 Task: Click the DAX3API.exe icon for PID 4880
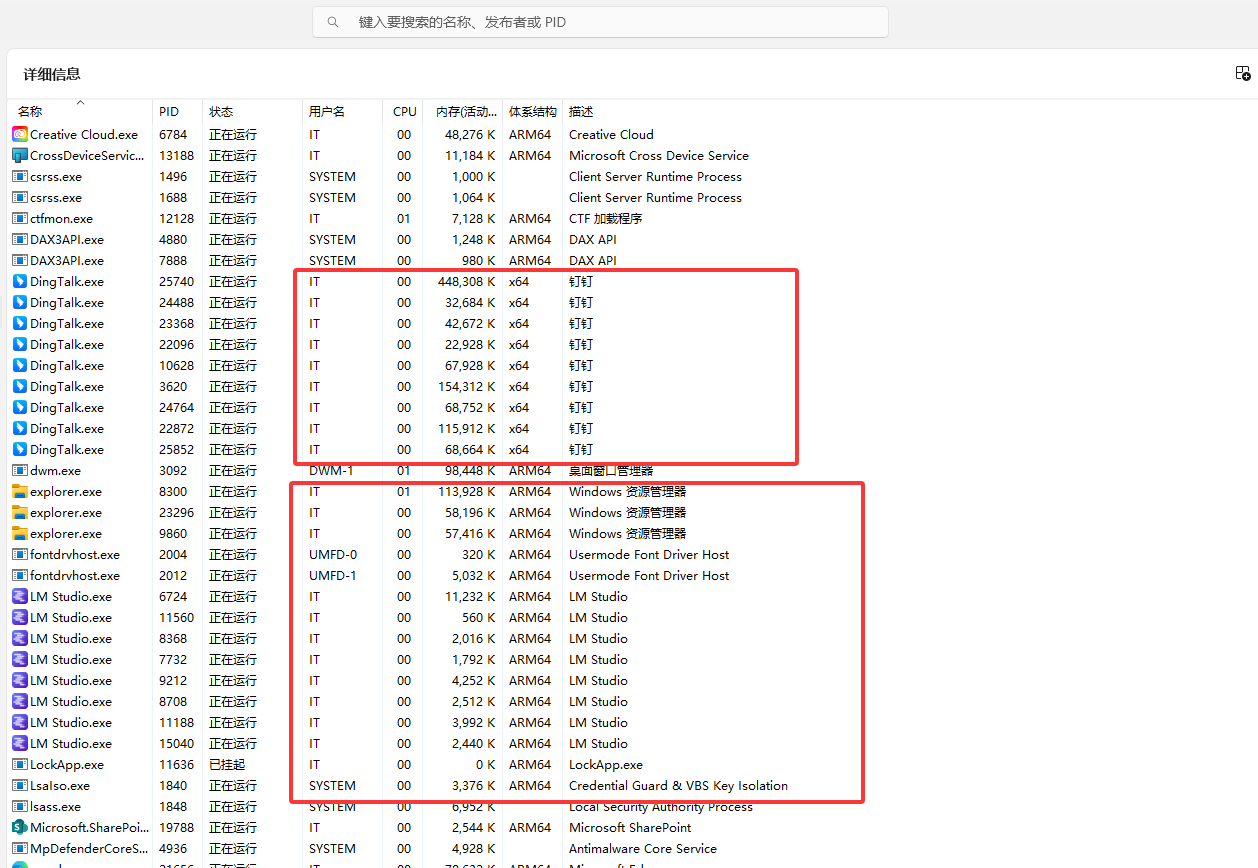20,239
